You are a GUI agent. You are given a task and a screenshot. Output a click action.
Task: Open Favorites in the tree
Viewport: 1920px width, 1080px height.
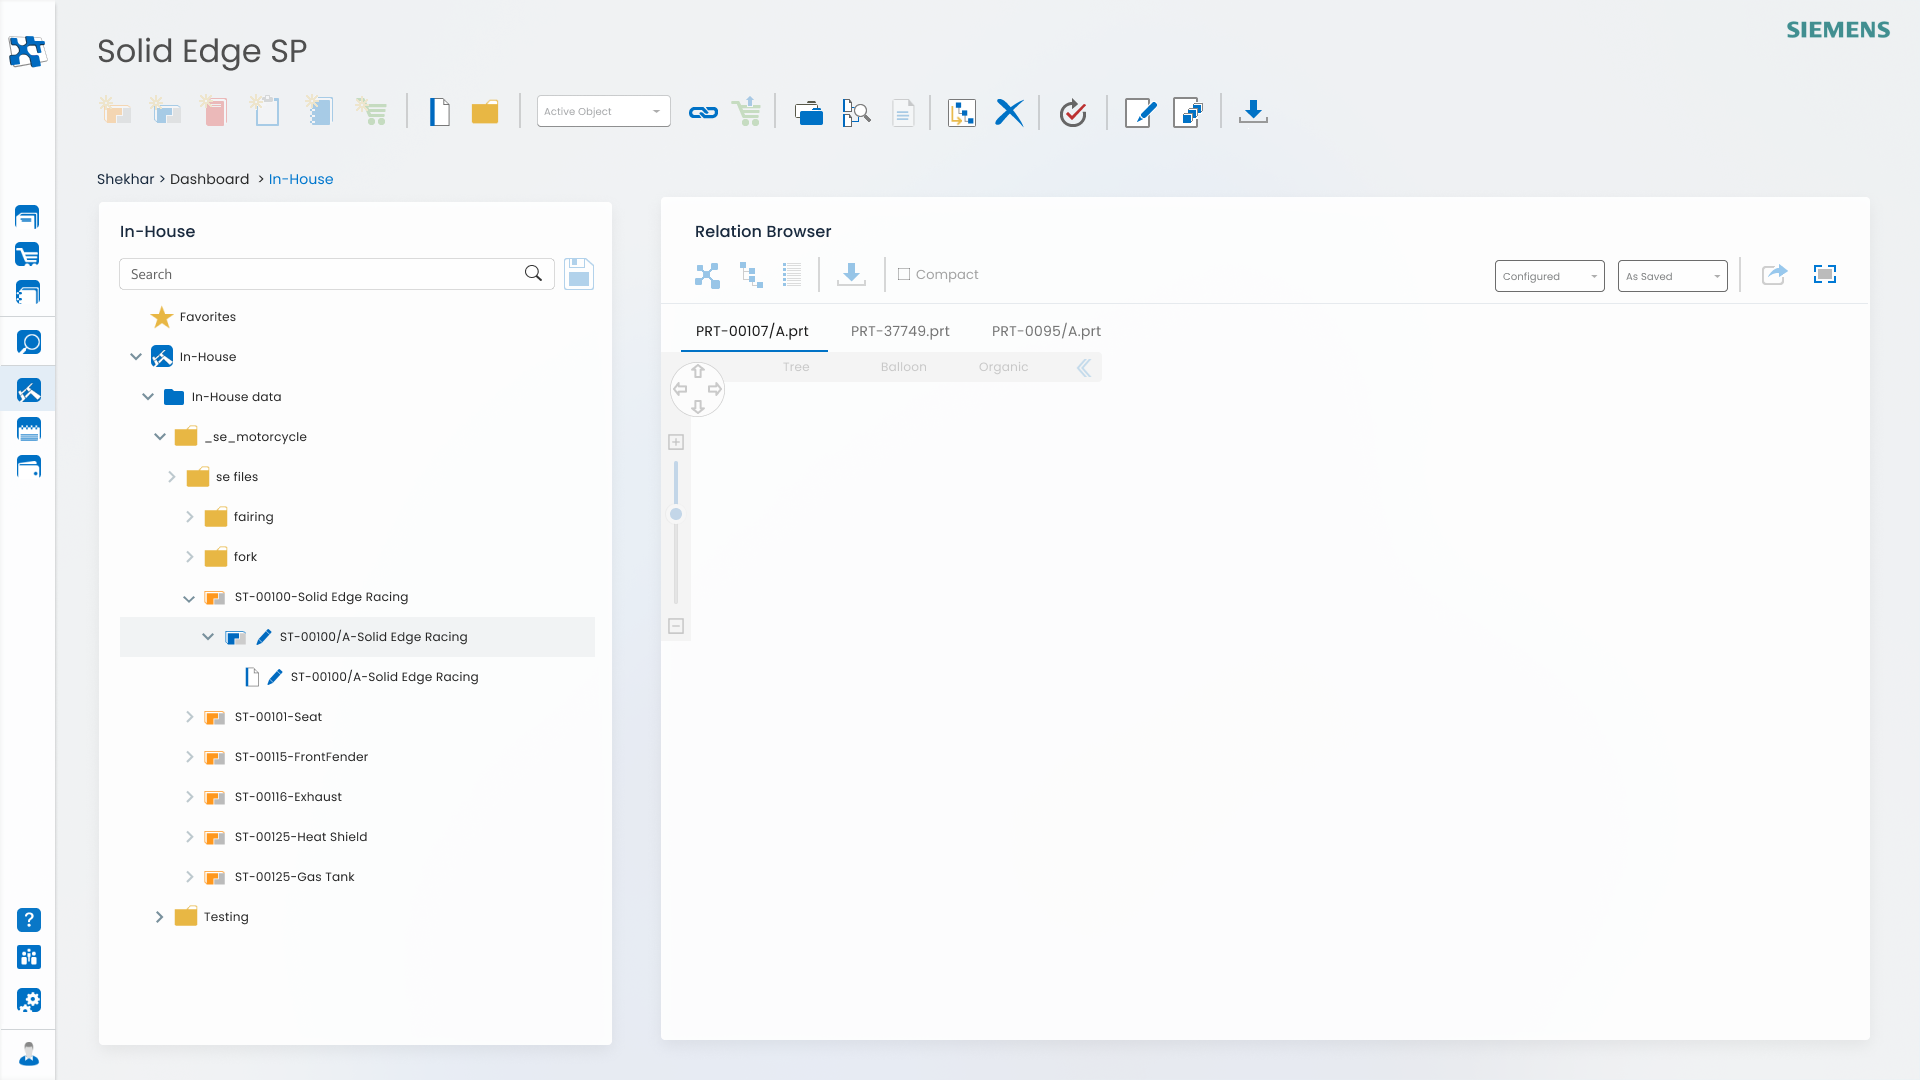208,317
